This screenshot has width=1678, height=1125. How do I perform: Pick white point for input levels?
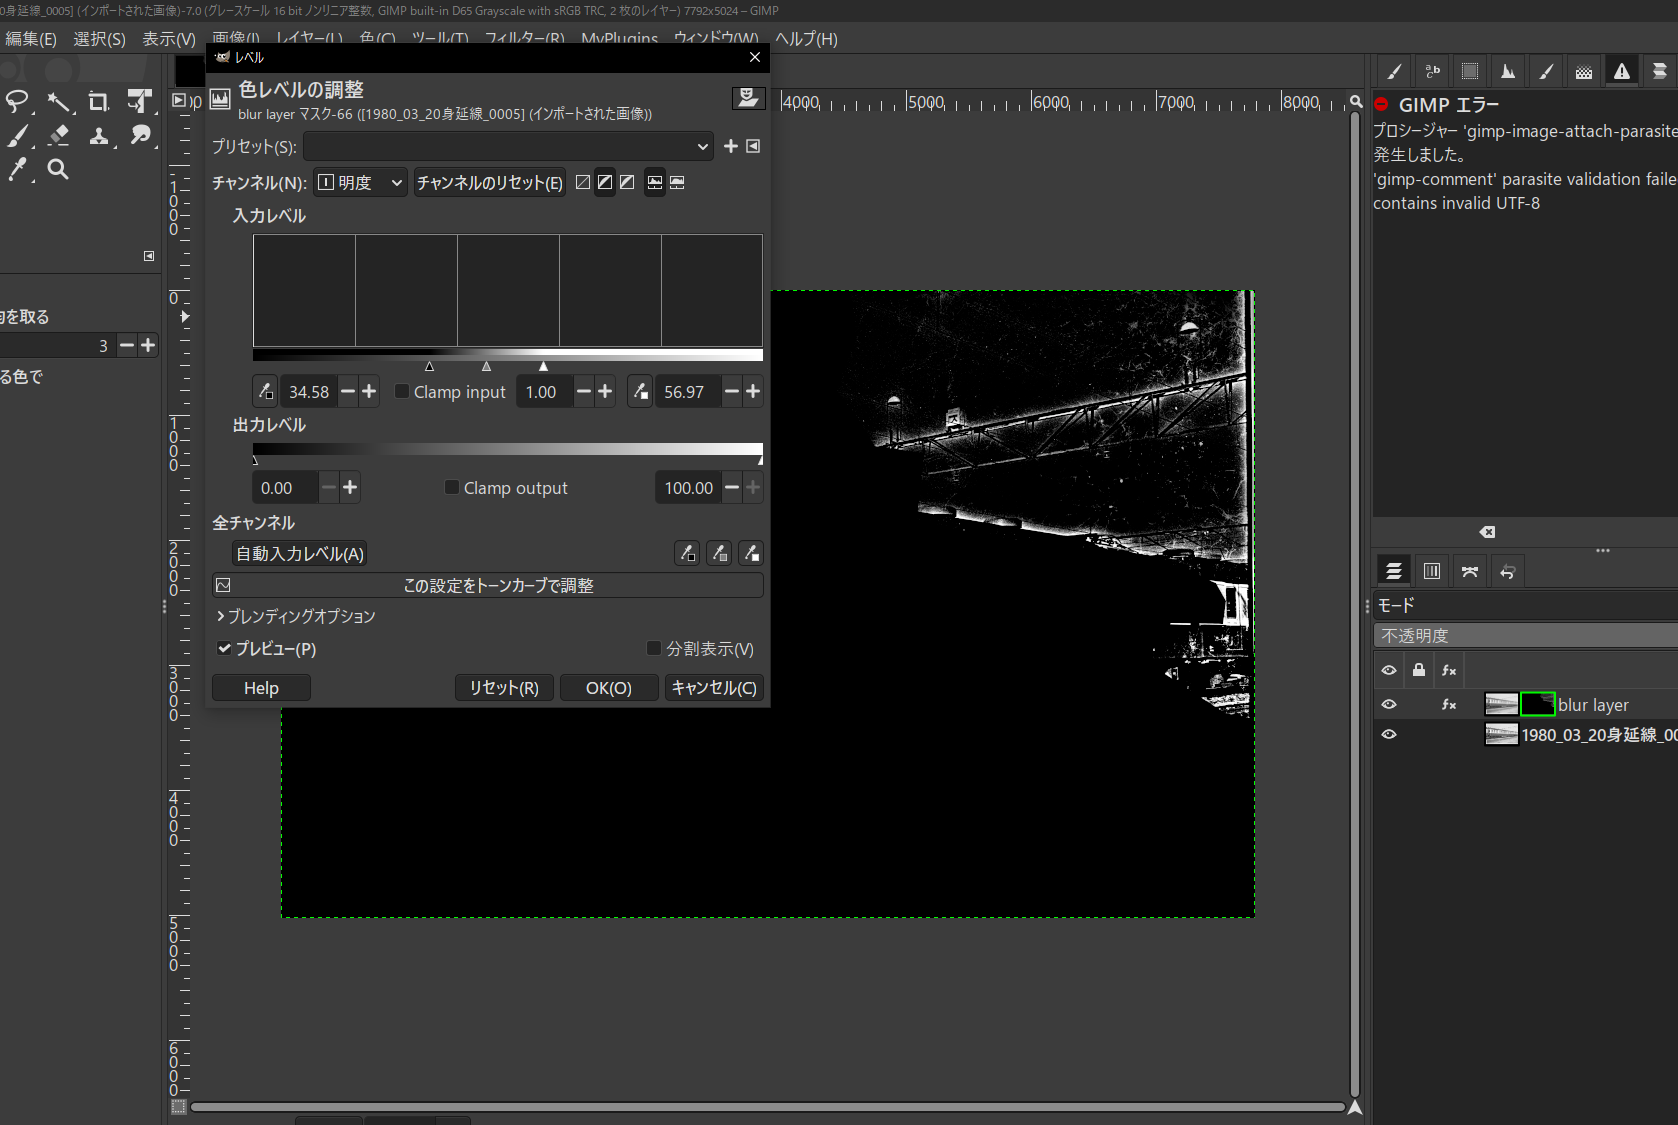pyautogui.click(x=640, y=392)
